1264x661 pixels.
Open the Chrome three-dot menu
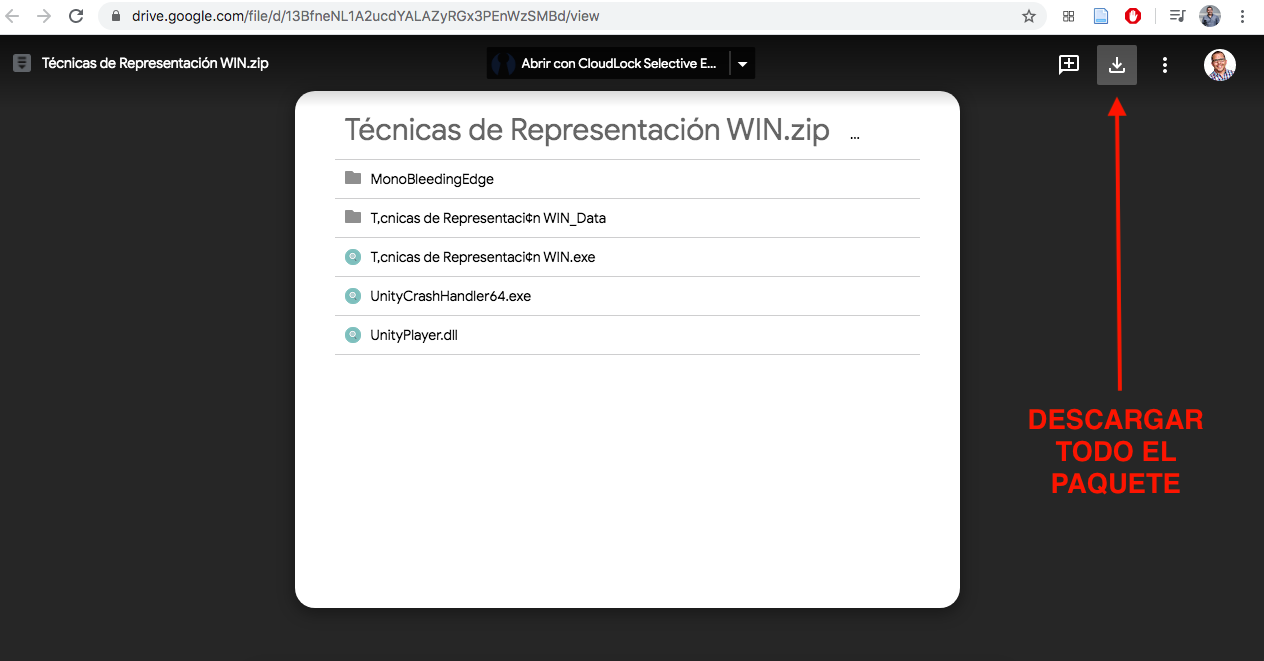[x=1242, y=16]
